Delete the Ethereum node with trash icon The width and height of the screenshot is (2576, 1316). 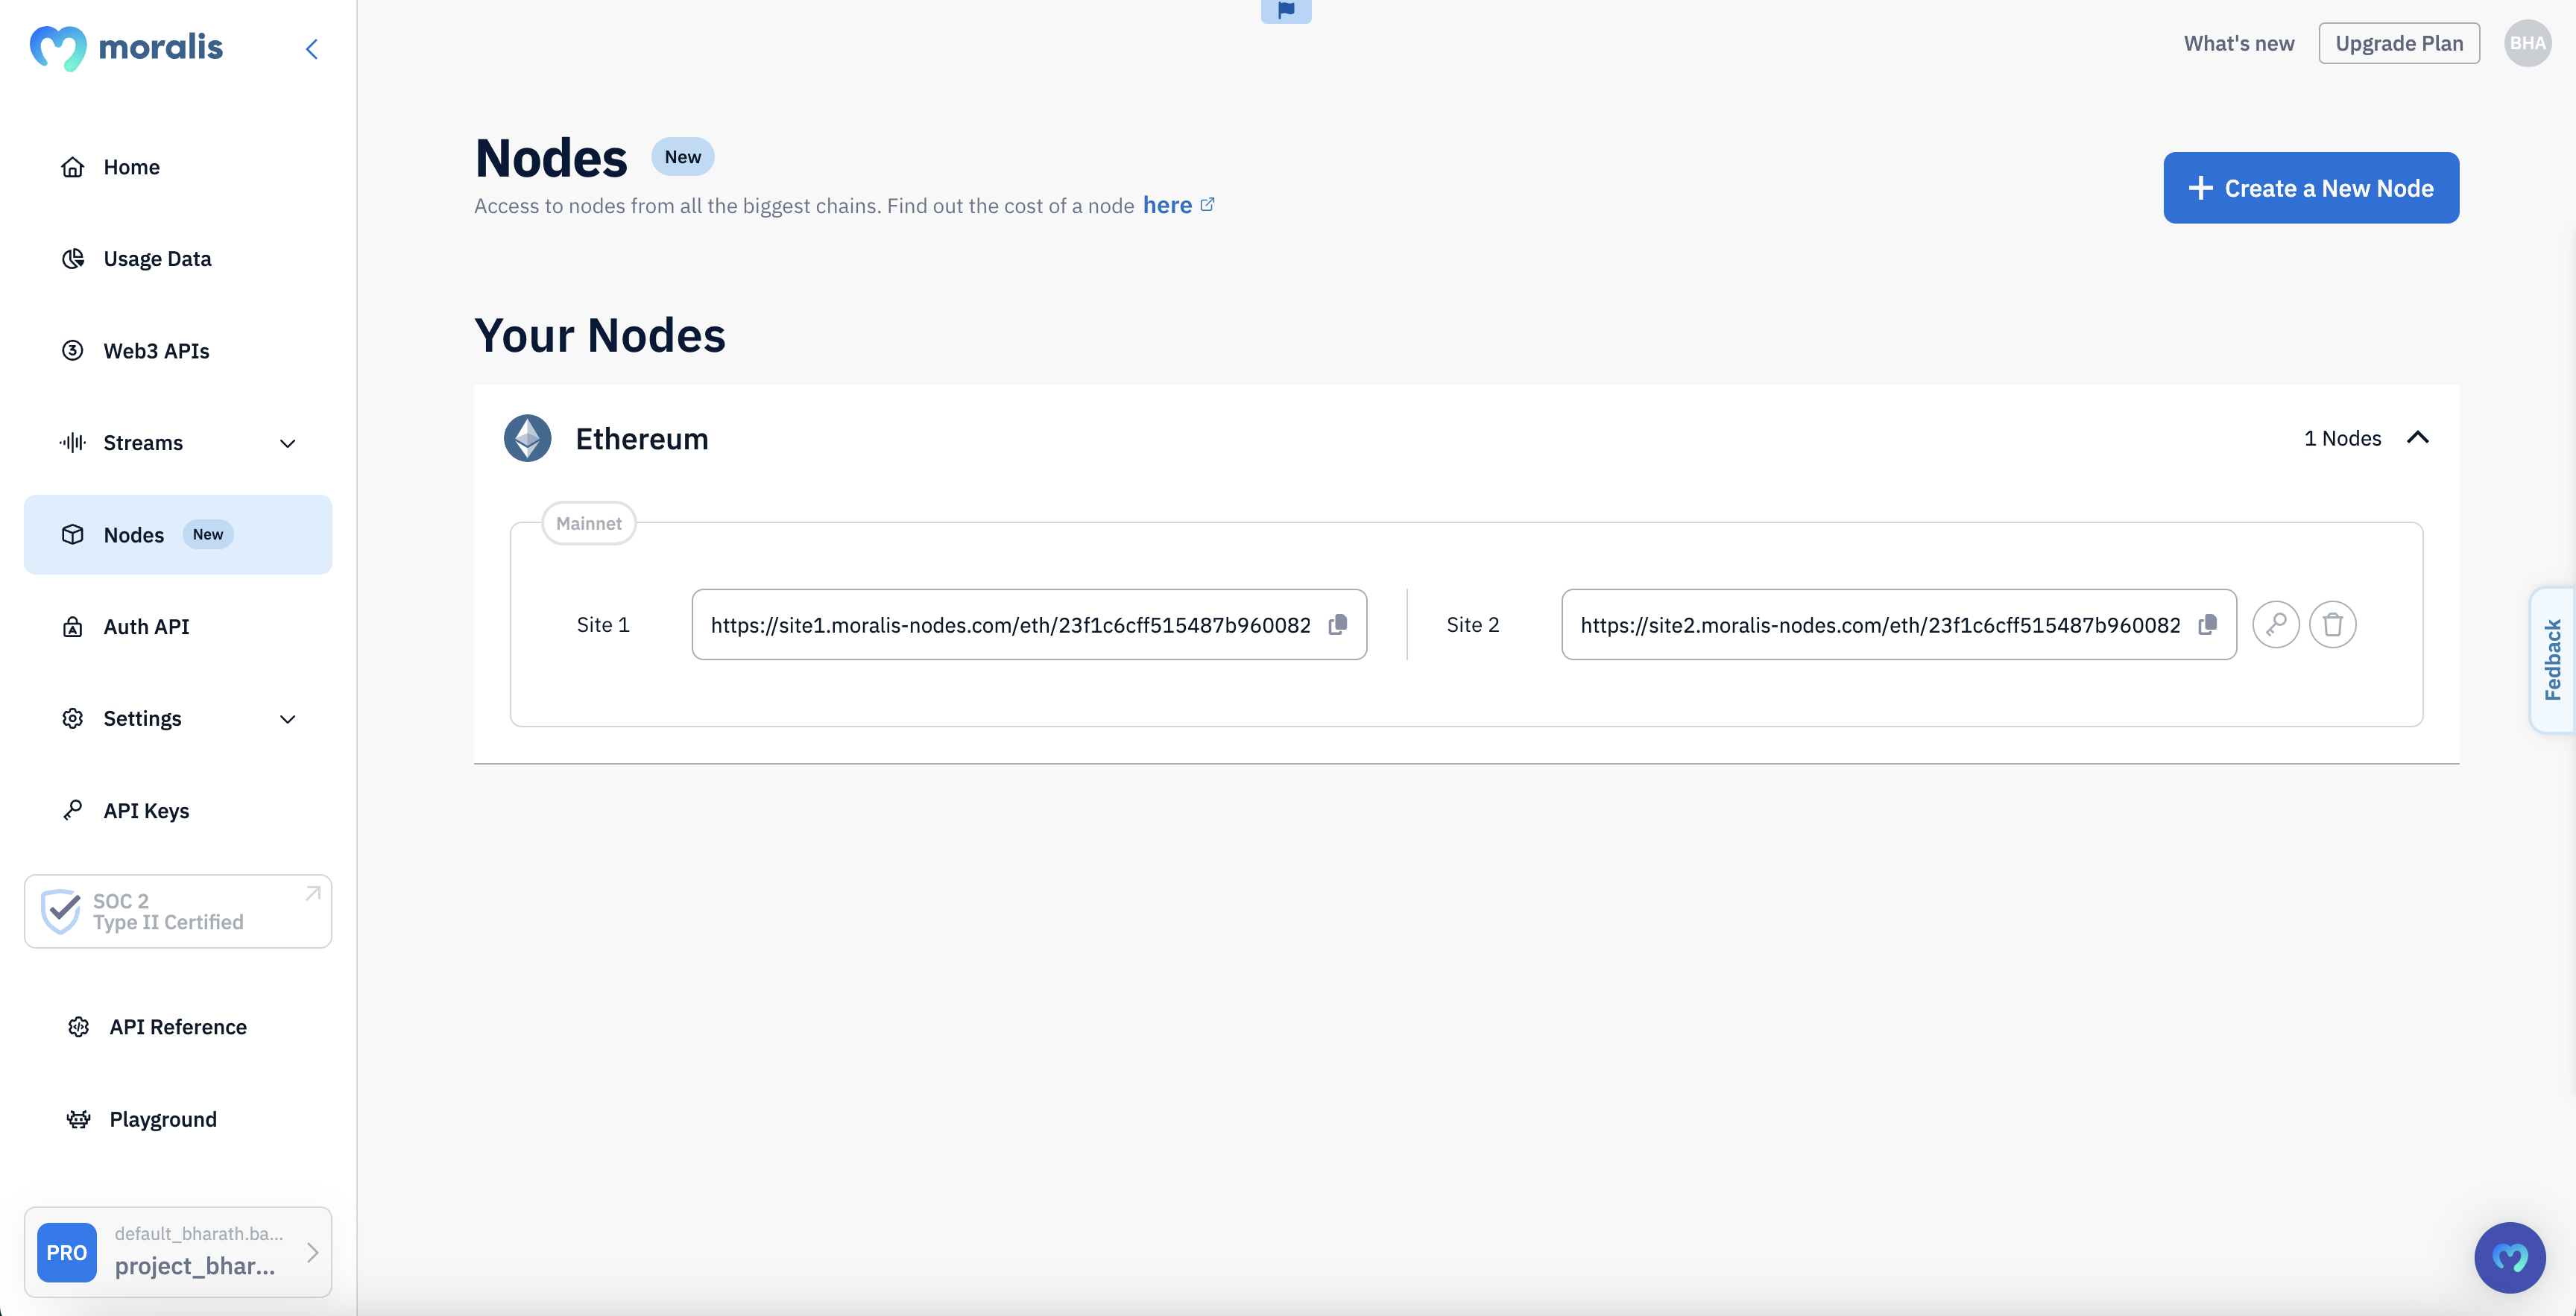tap(2332, 624)
